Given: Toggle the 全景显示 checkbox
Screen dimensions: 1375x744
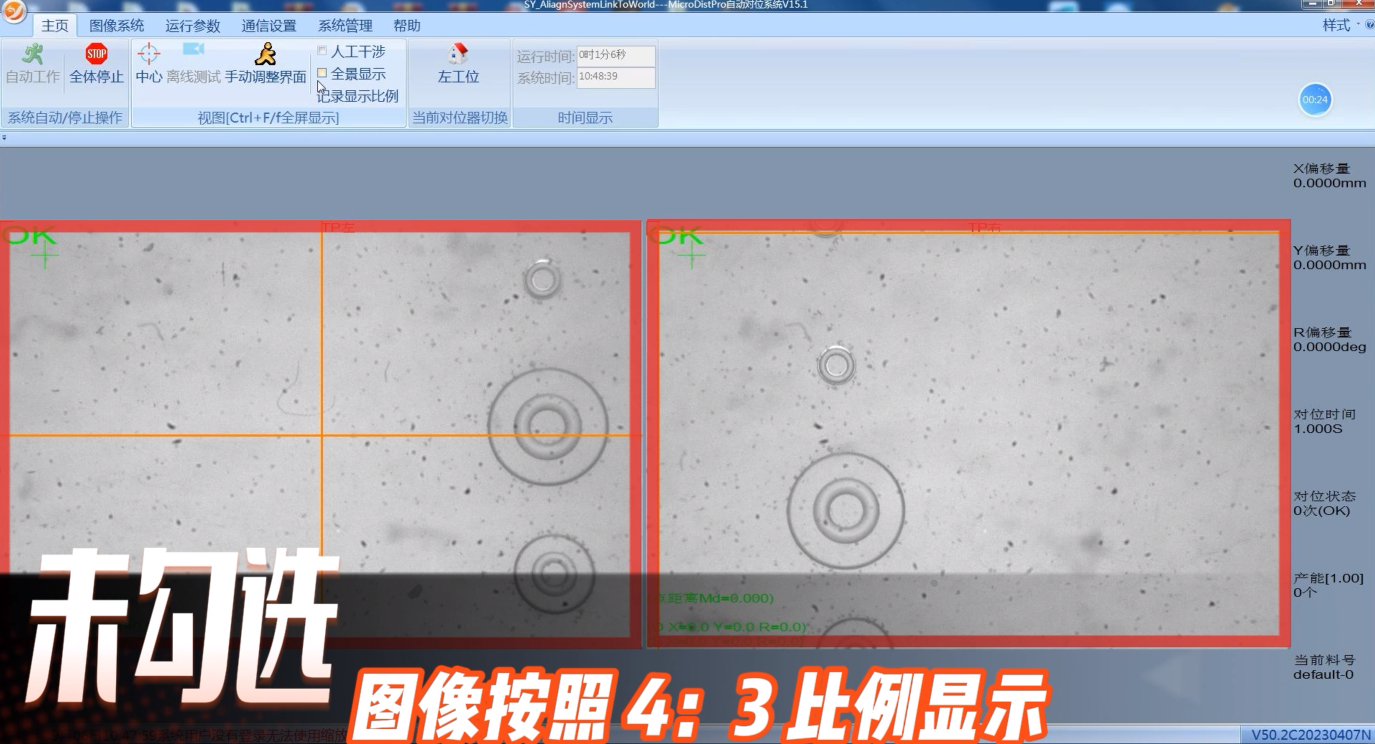Looking at the screenshot, I should 322,73.
